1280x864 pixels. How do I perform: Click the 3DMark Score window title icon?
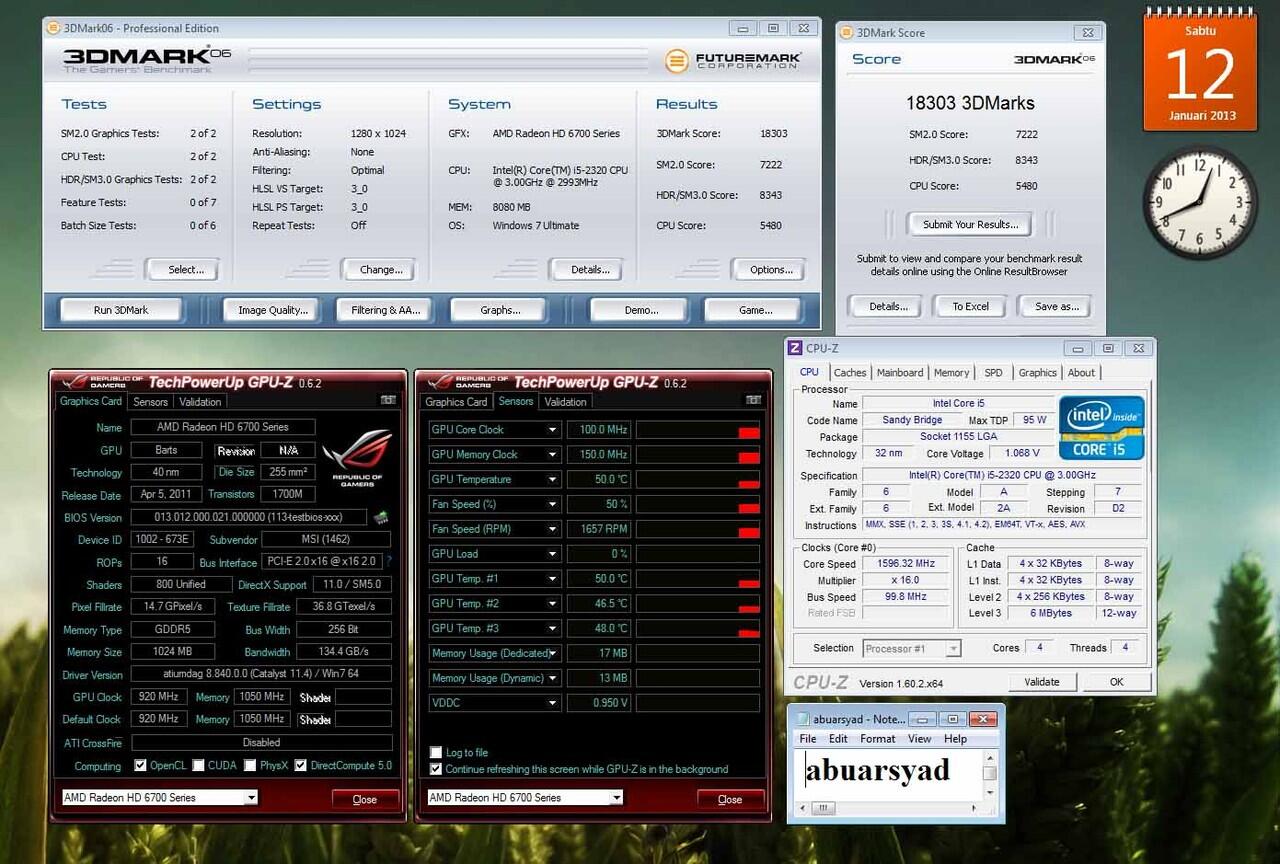click(847, 32)
